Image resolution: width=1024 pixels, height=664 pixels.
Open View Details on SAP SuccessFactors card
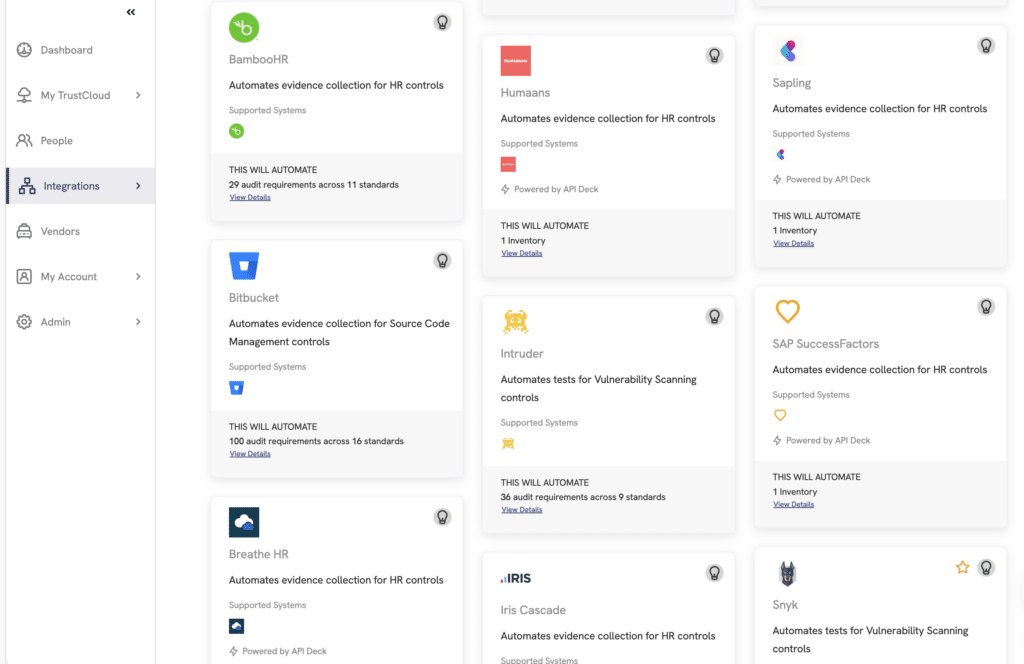pos(793,505)
